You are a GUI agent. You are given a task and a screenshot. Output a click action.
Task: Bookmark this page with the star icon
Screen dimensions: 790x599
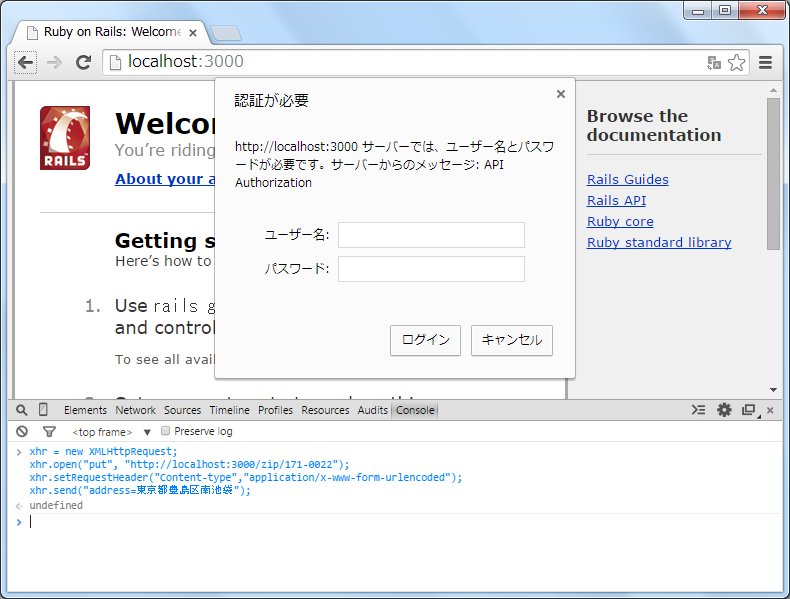(736, 62)
